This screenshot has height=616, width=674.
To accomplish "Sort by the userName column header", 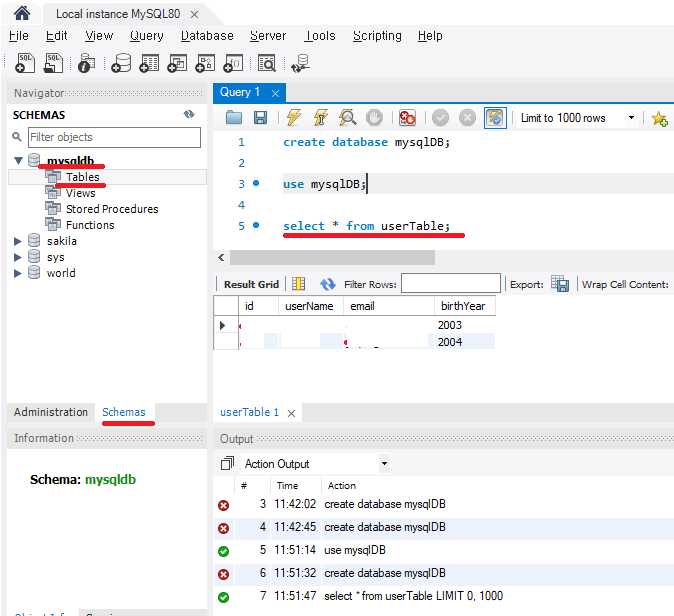I will coord(311,306).
